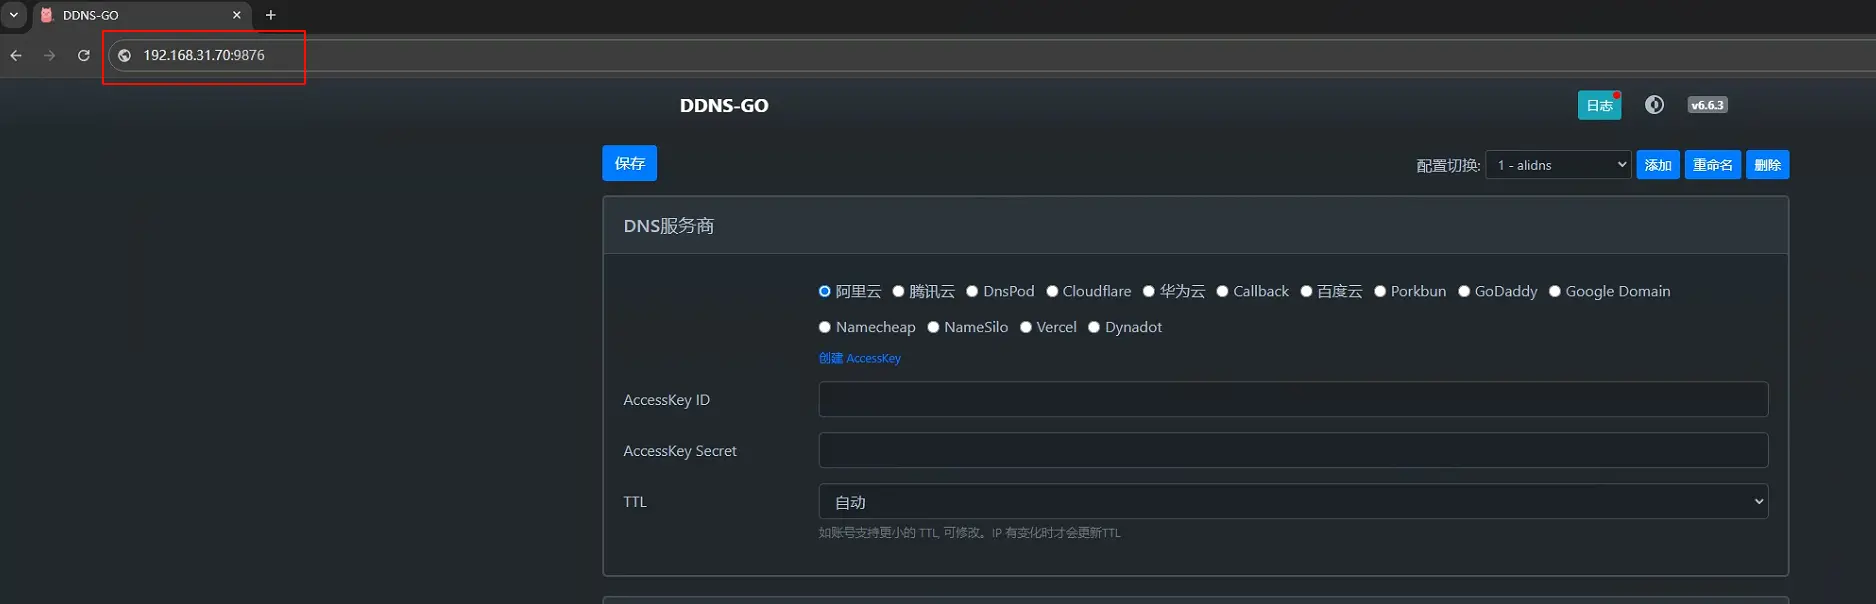This screenshot has height=604, width=1876.
Task: Click the AccessKey ID input field
Action: pos(1292,399)
